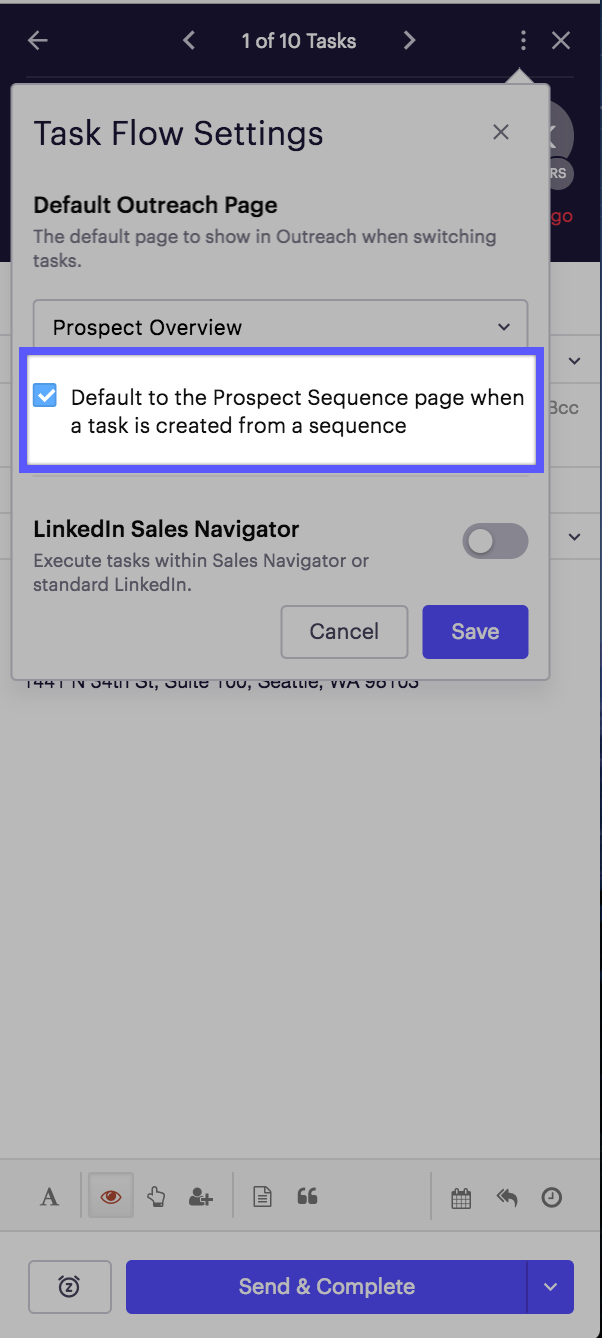Screen dimensions: 602x1338
Task: Enable click tracking with the finger icon
Action: pos(156,1196)
